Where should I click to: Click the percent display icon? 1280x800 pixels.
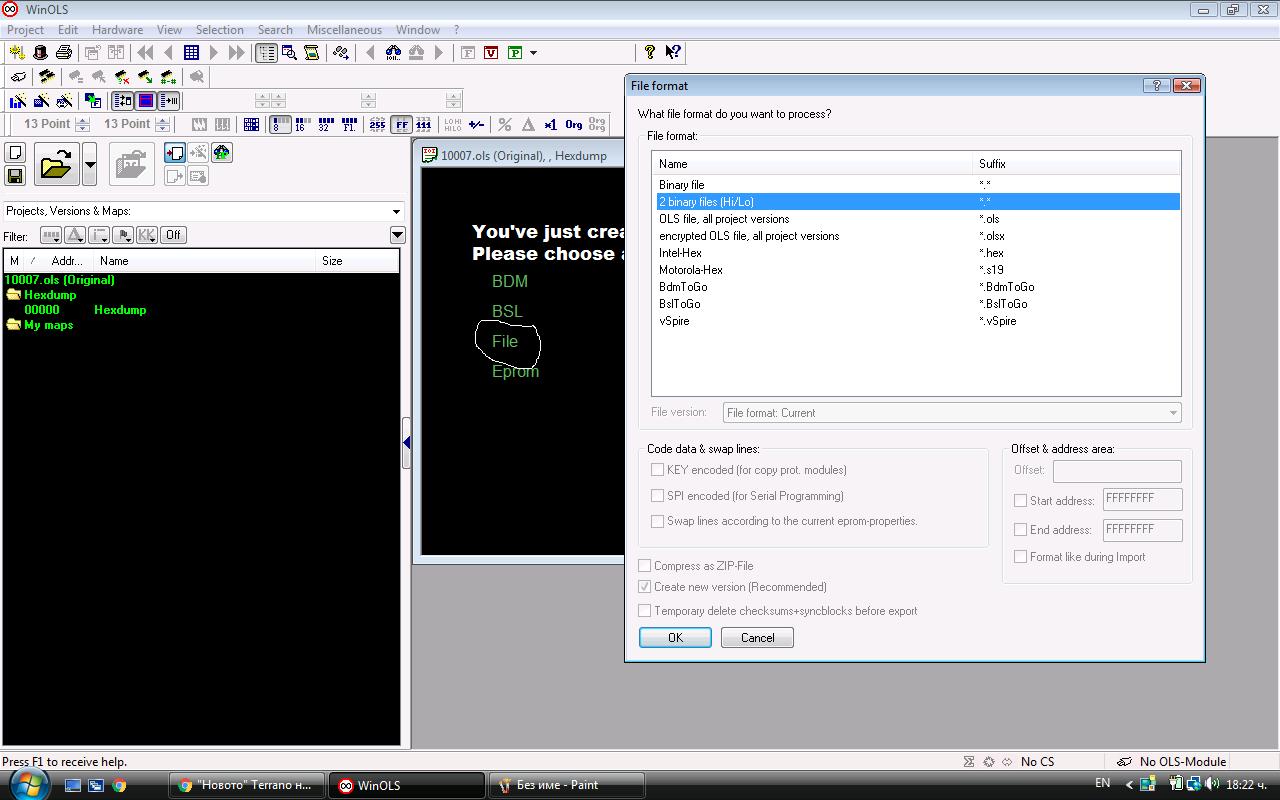(x=505, y=124)
